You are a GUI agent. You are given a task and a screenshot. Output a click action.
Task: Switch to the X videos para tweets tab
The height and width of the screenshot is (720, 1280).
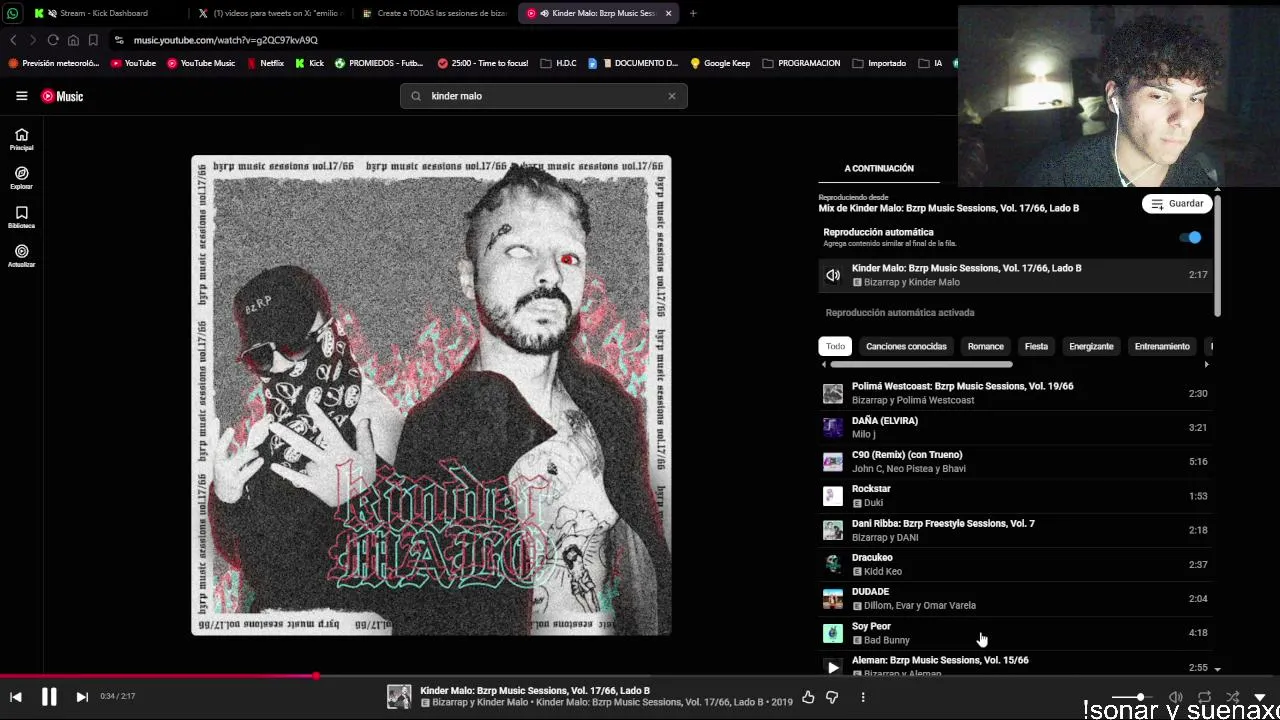(270, 13)
